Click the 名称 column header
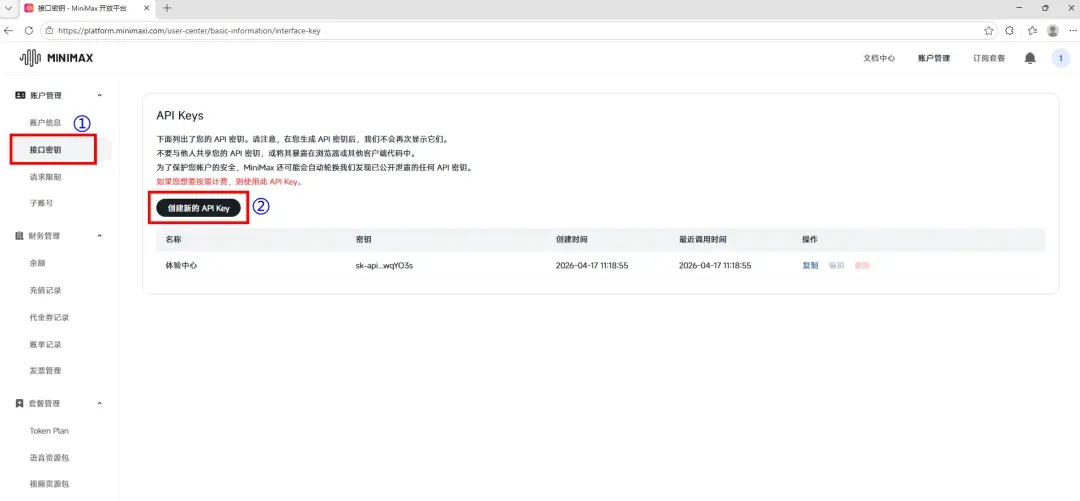The image size is (1080, 501). pos(174,239)
